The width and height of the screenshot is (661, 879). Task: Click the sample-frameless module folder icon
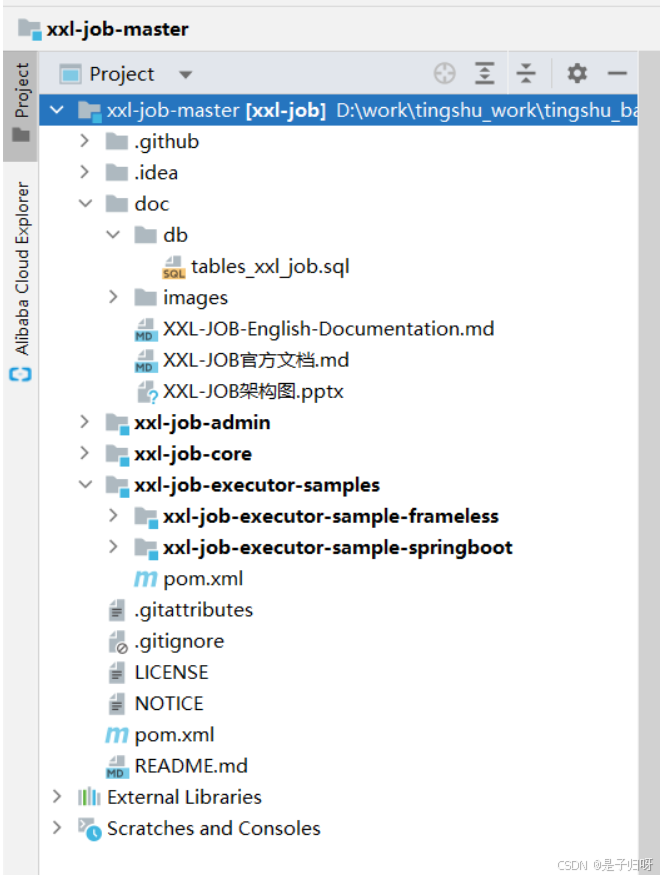pos(146,517)
